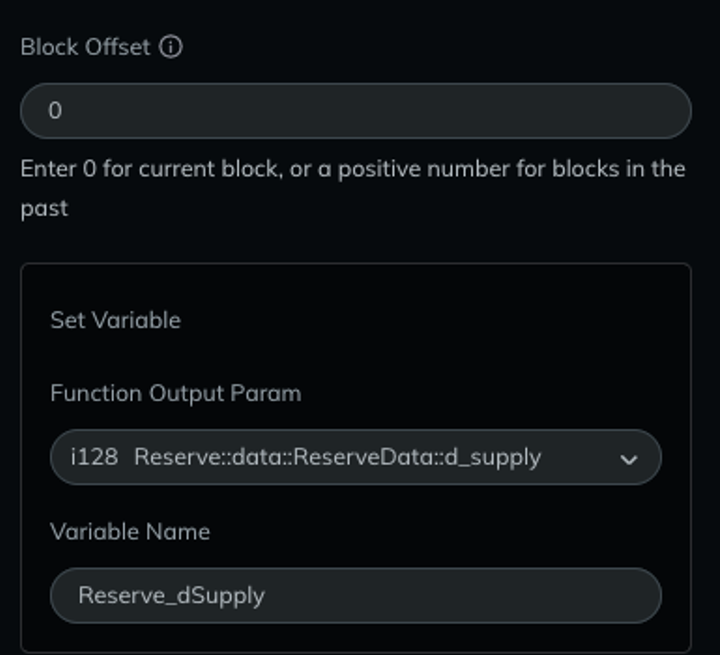Click the 0 value in Block Offset
Viewport: 720px width, 655px height.
point(55,111)
